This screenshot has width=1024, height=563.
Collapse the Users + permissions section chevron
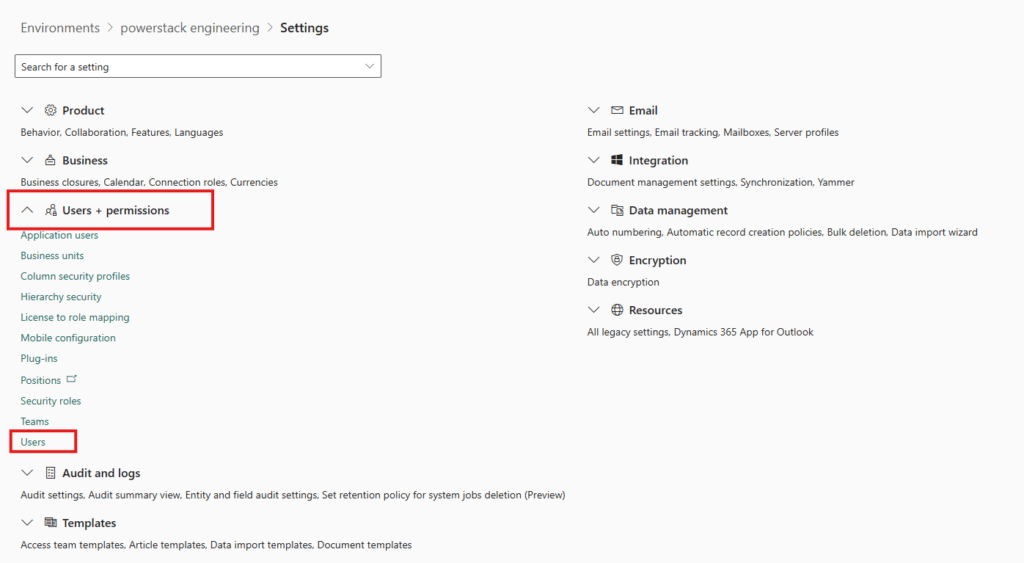(x=27, y=210)
